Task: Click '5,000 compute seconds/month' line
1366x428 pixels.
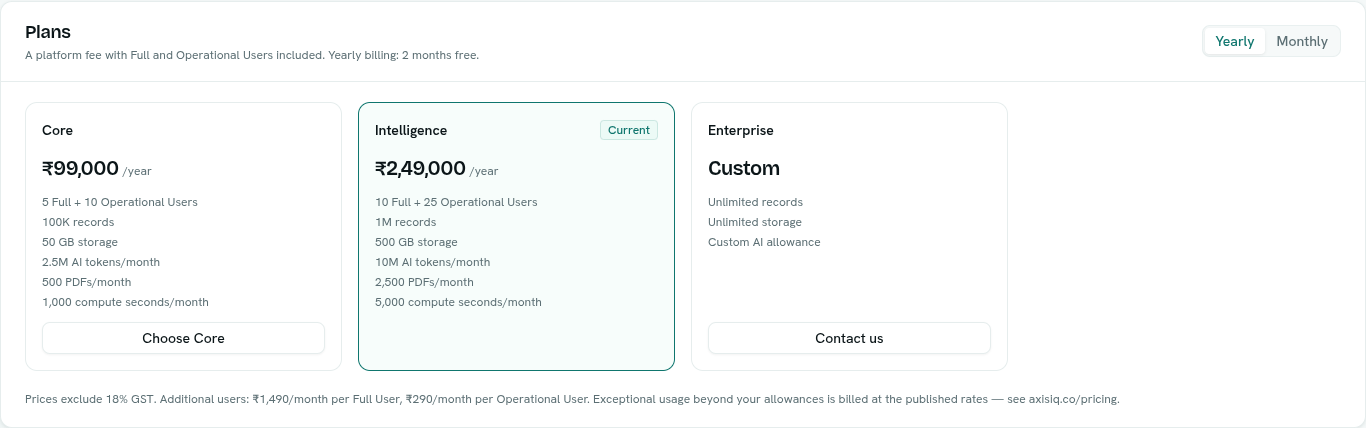Action: click(458, 302)
